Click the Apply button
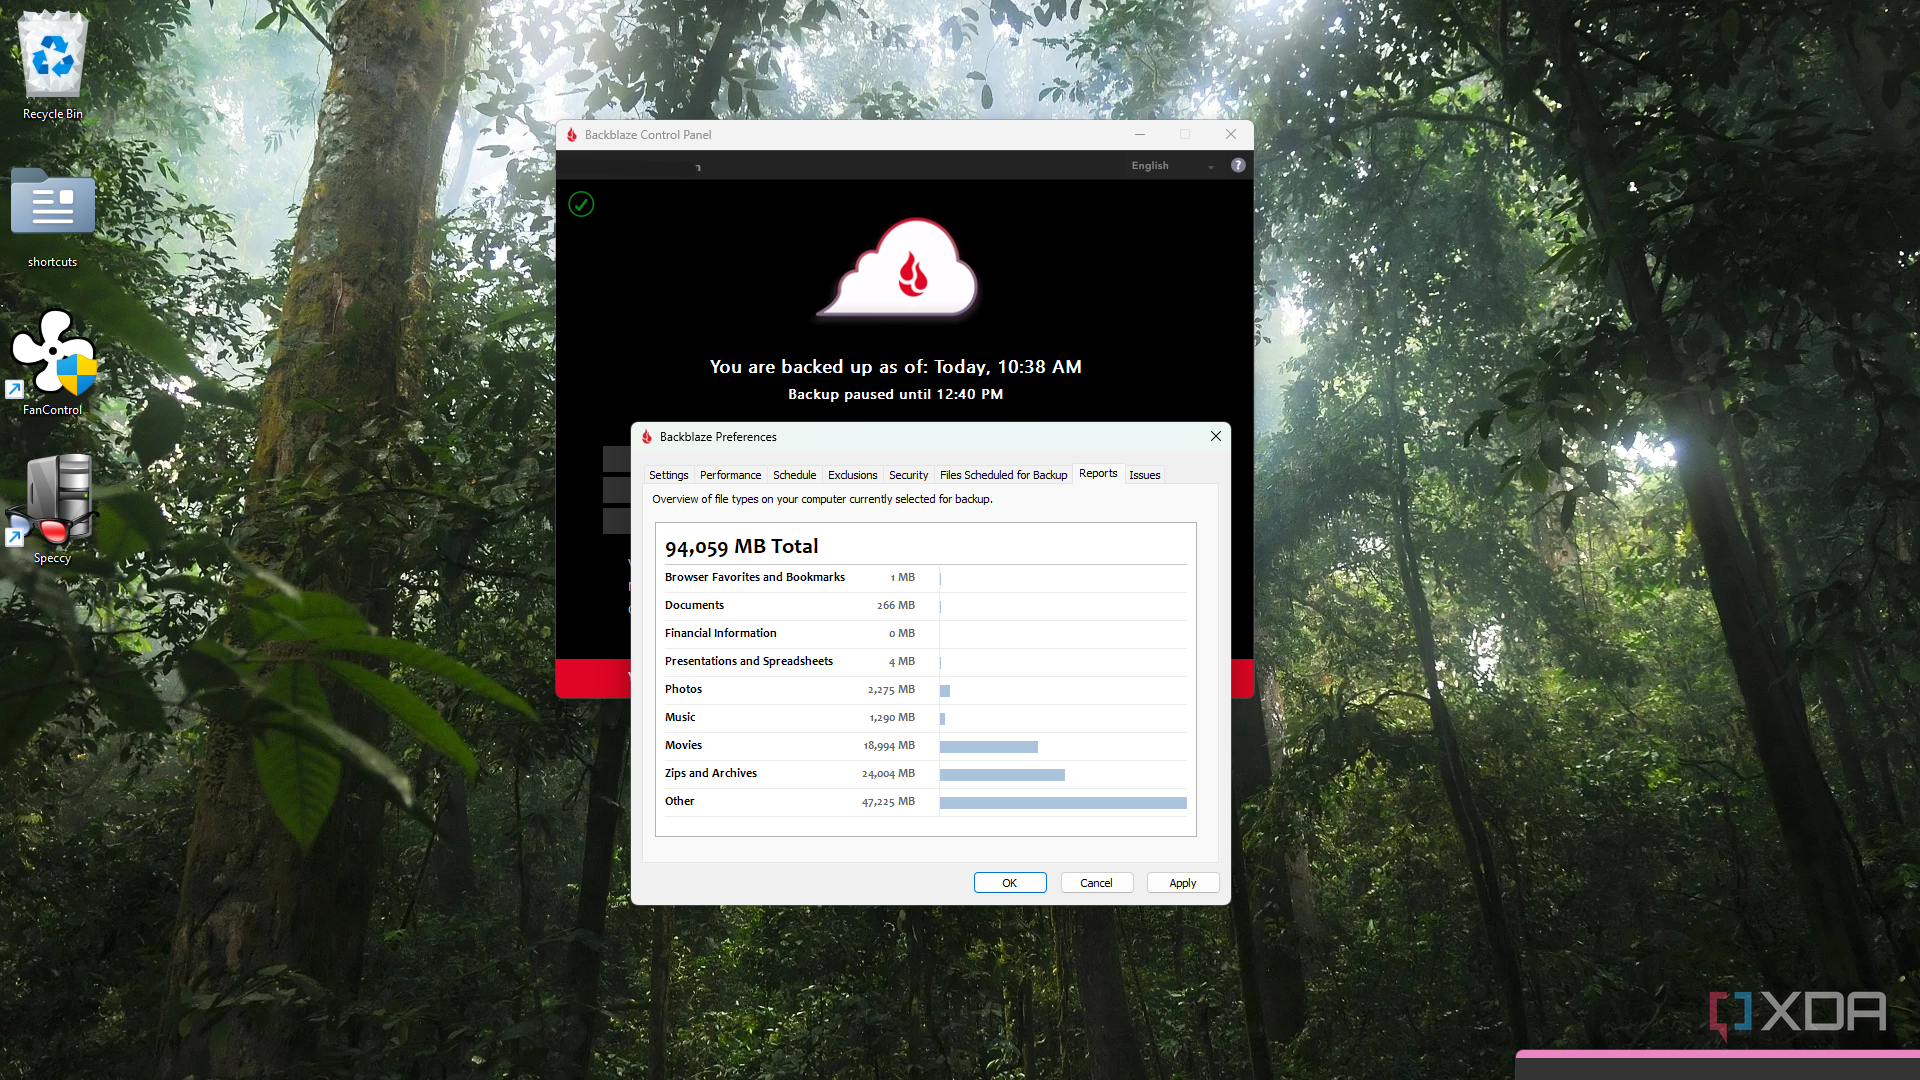 pos(1182,883)
